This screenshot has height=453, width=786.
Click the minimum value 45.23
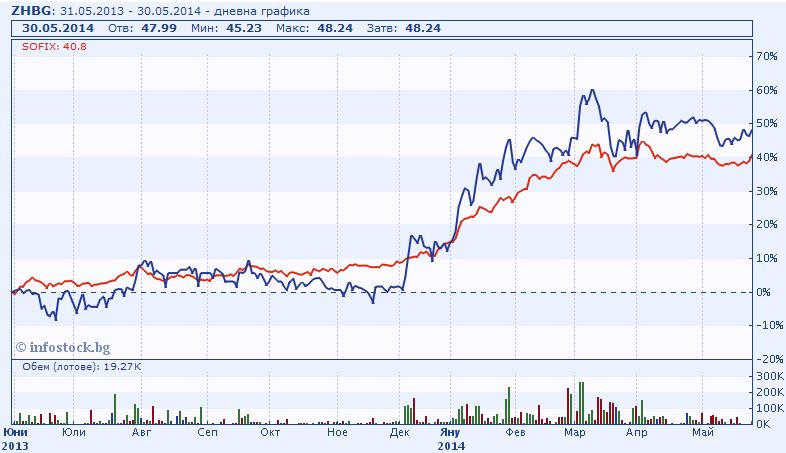244,28
